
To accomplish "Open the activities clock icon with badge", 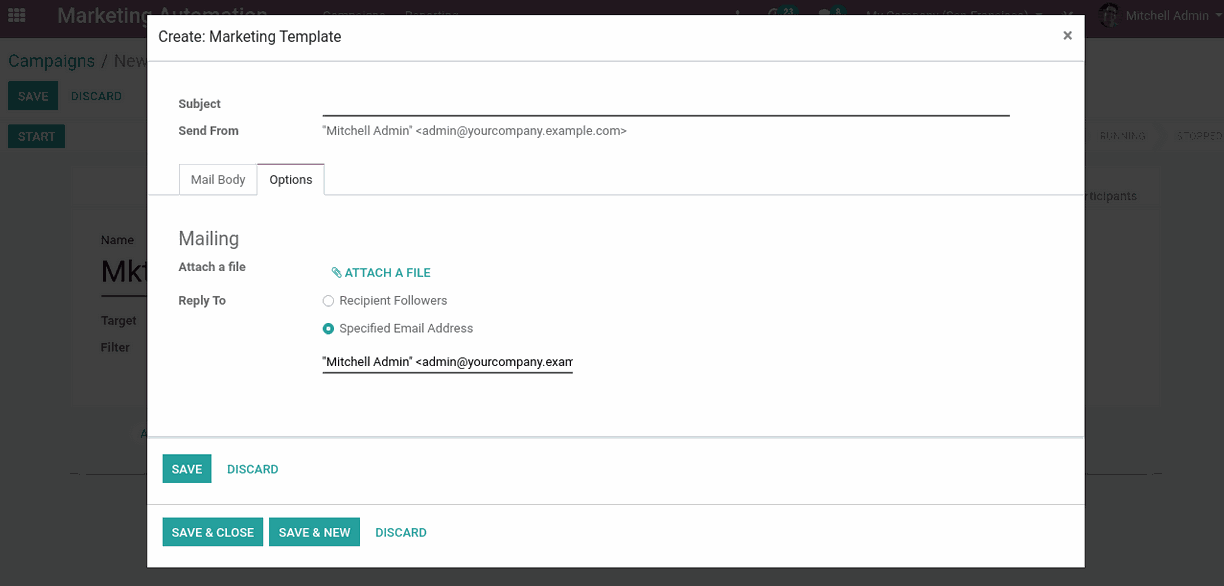I will coord(780,15).
